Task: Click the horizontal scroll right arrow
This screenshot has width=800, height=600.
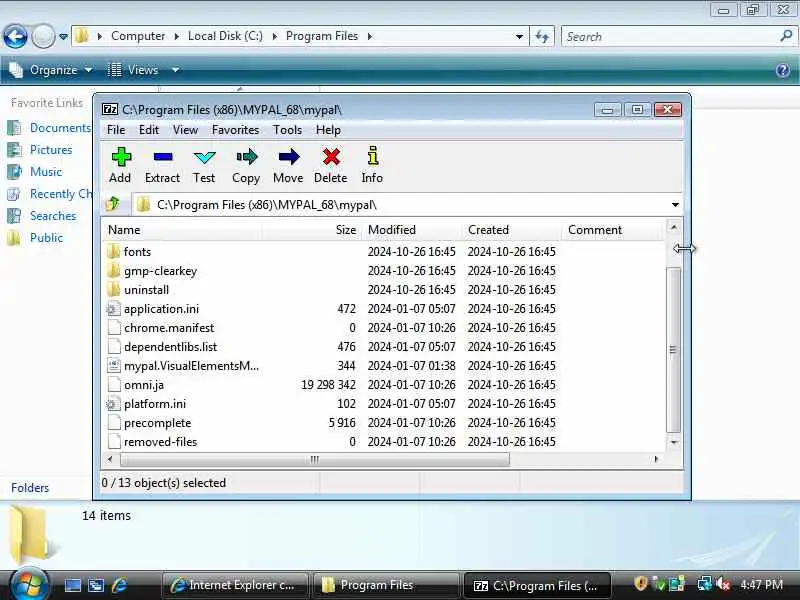Action: point(656,459)
